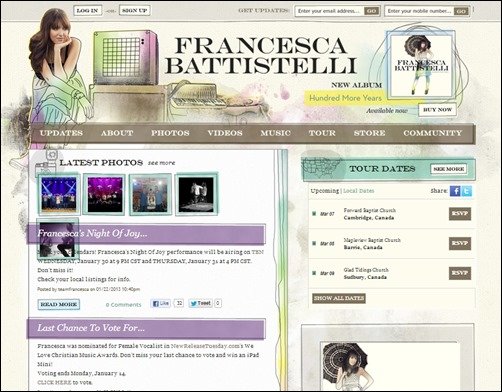
Task: Open the Last Chance To Vote For post
Action: [x=91, y=328]
